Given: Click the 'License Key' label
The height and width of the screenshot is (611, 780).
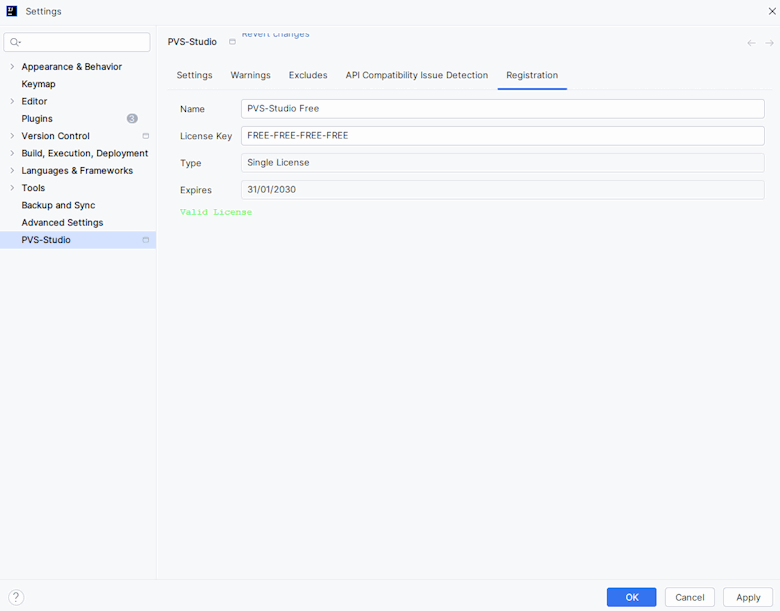Looking at the screenshot, I should tap(206, 136).
